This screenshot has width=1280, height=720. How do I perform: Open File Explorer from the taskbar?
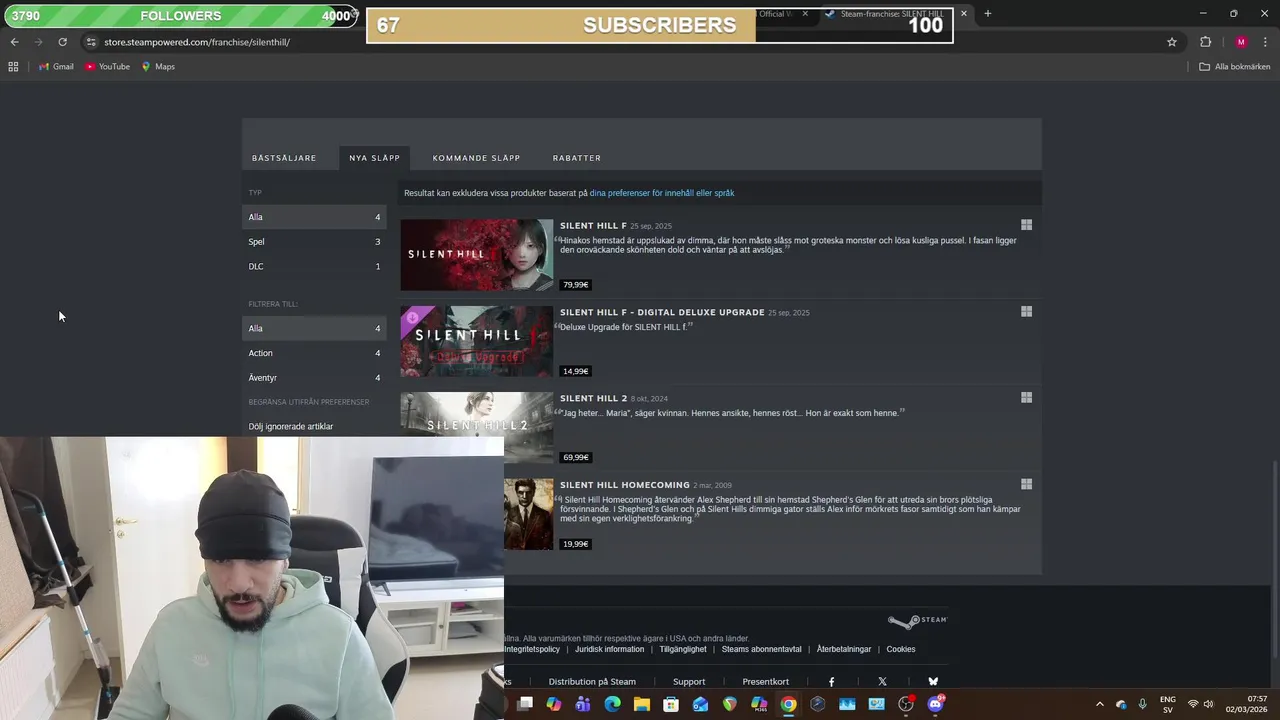pyautogui.click(x=641, y=704)
